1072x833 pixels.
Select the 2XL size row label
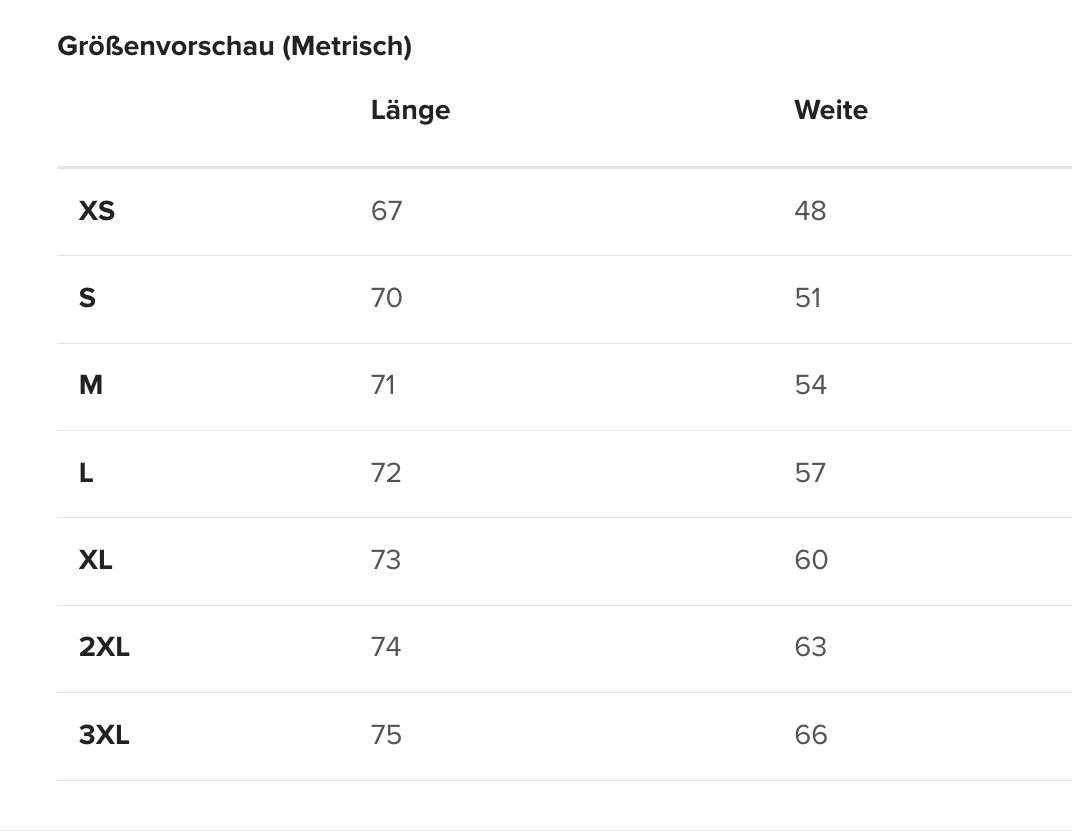coord(104,647)
